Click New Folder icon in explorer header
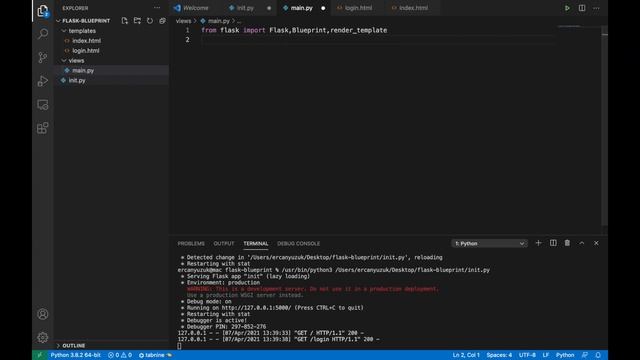 137,21
